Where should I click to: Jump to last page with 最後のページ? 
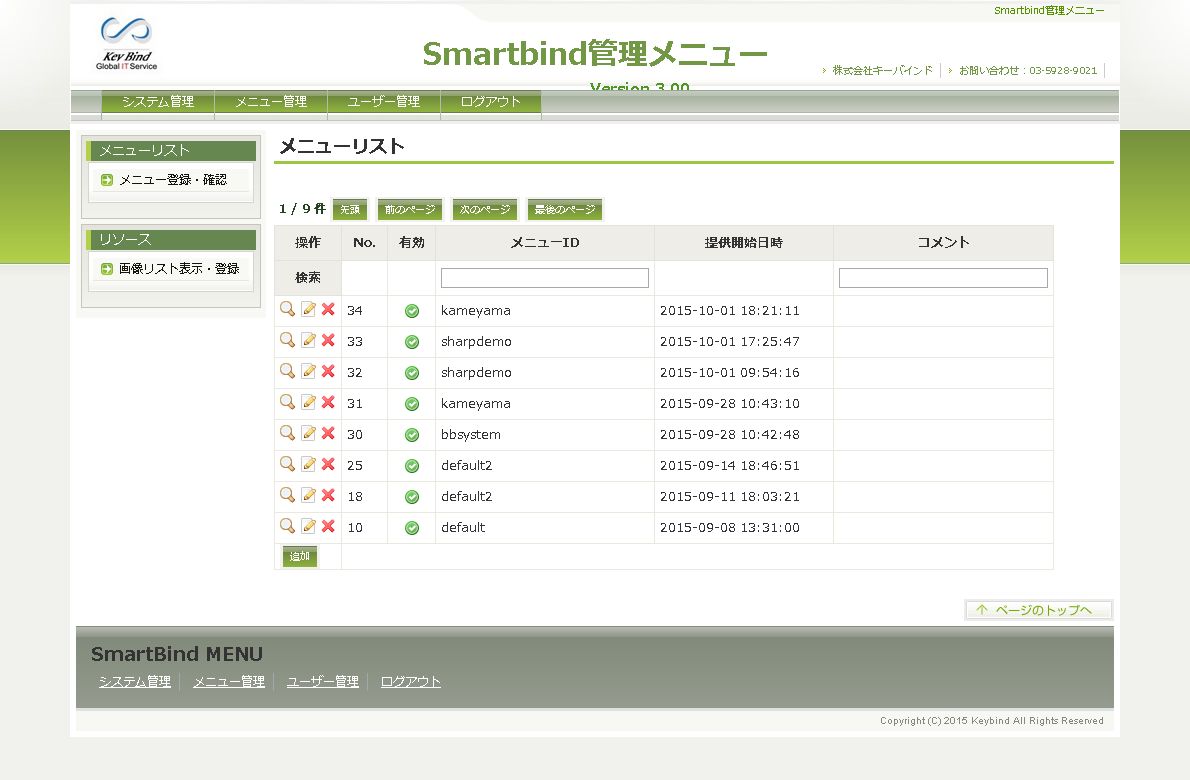[565, 209]
